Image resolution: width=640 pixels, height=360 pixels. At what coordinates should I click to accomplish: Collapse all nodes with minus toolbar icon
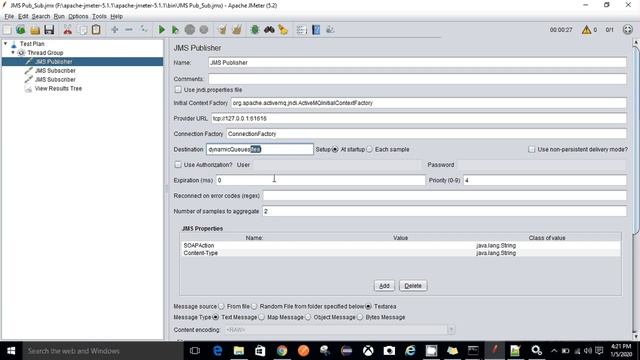pos(129,30)
